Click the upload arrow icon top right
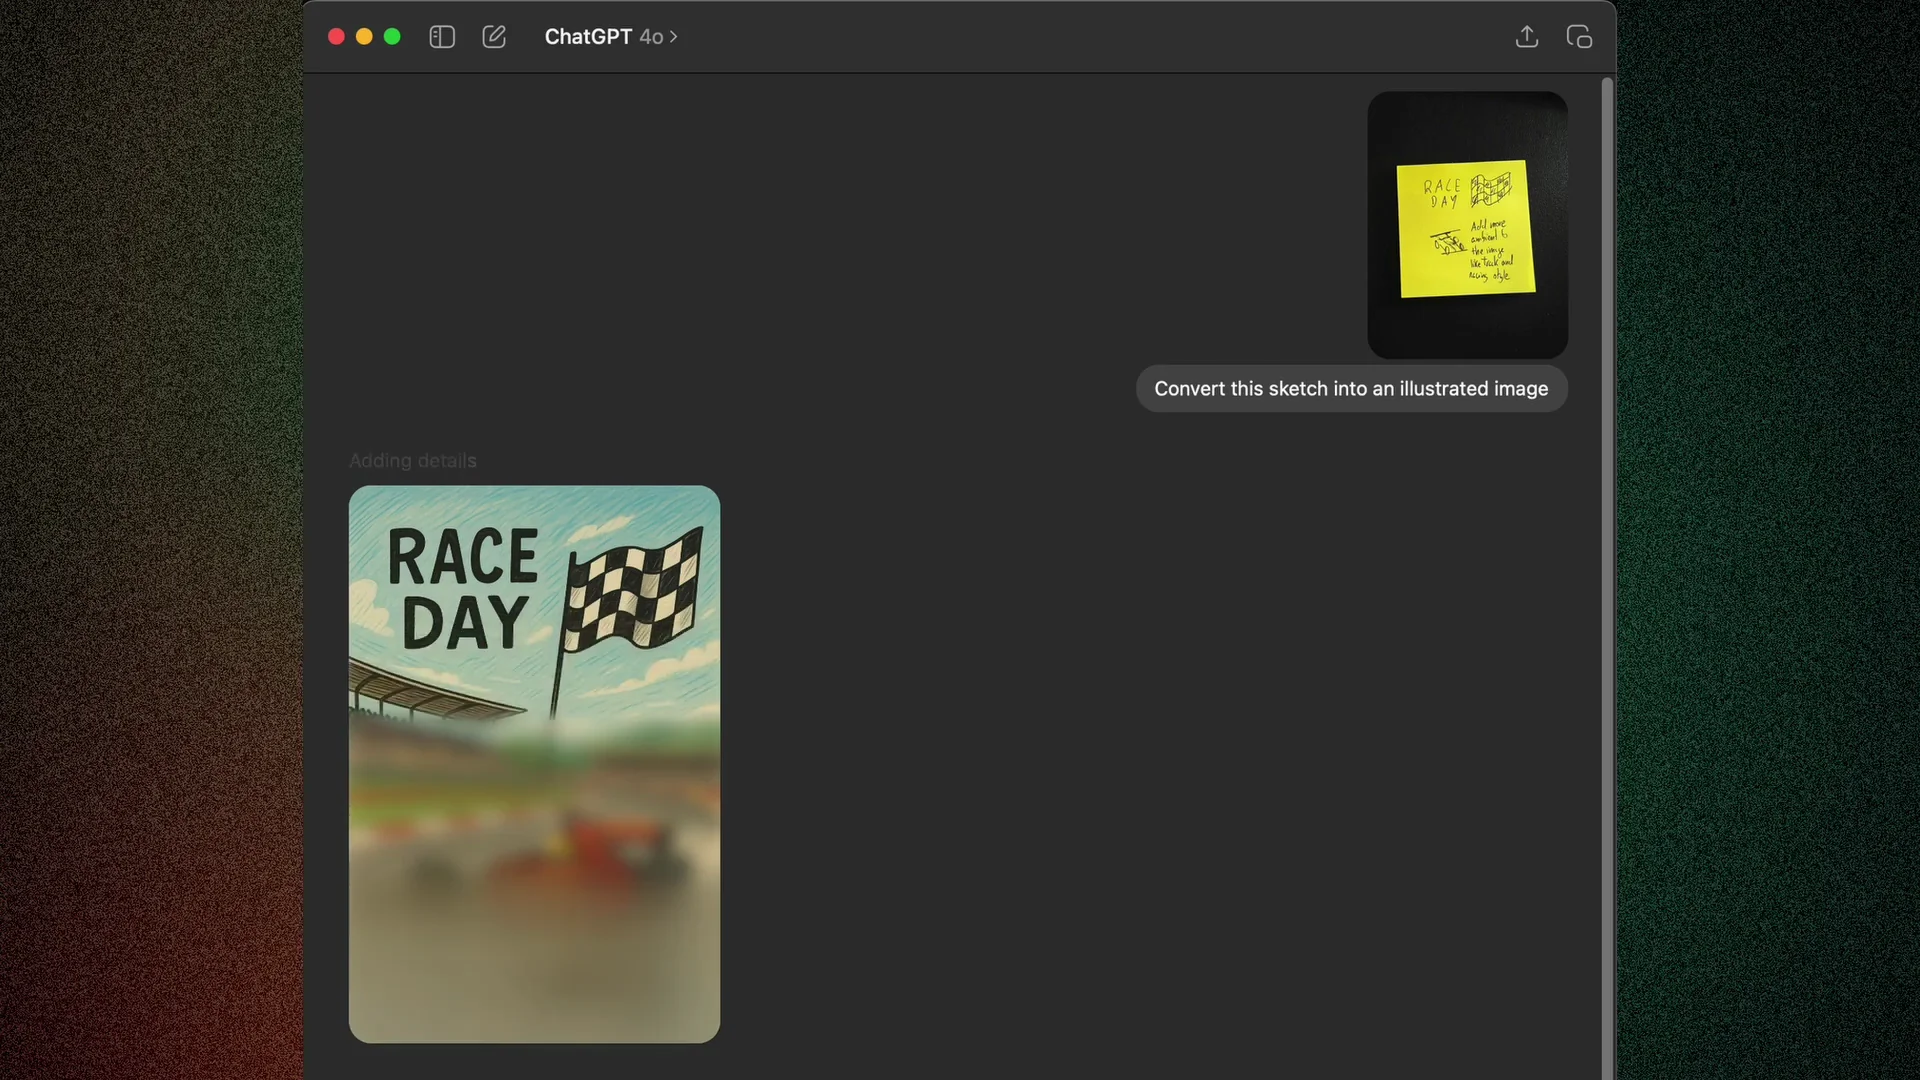Image resolution: width=1920 pixels, height=1080 pixels. tap(1527, 37)
